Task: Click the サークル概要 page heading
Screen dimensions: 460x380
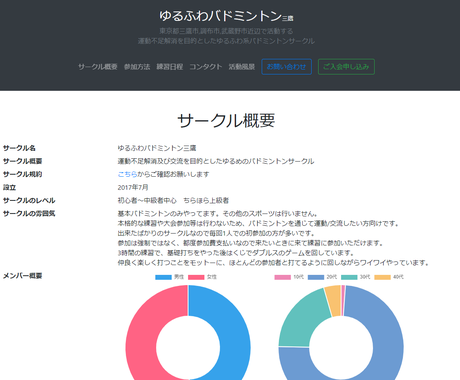Action: [226, 120]
